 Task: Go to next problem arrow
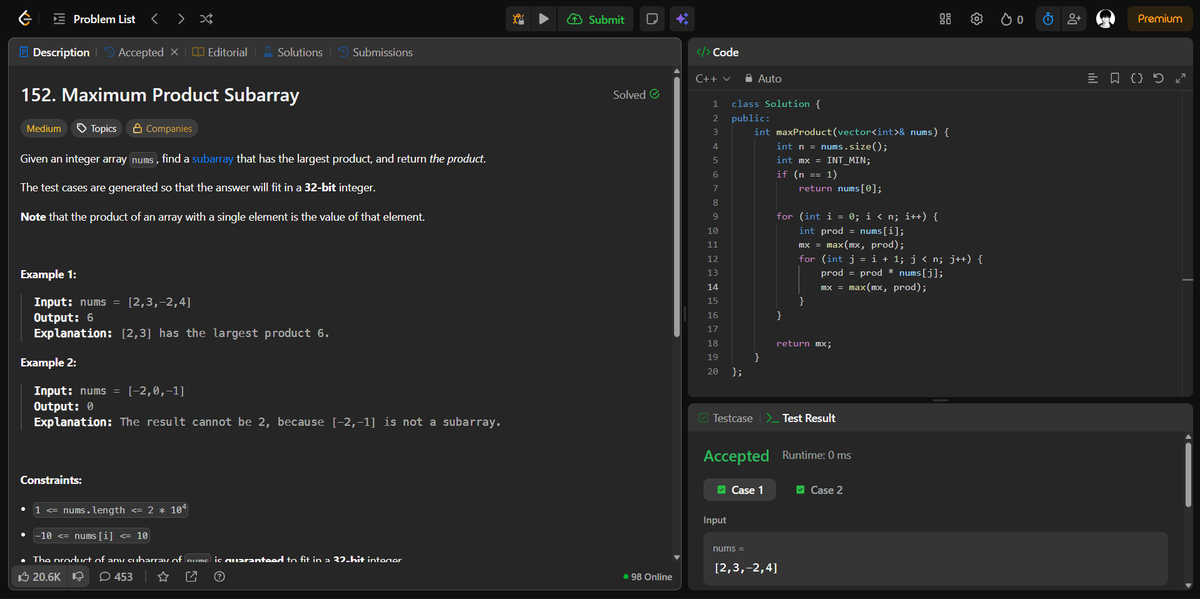[180, 19]
